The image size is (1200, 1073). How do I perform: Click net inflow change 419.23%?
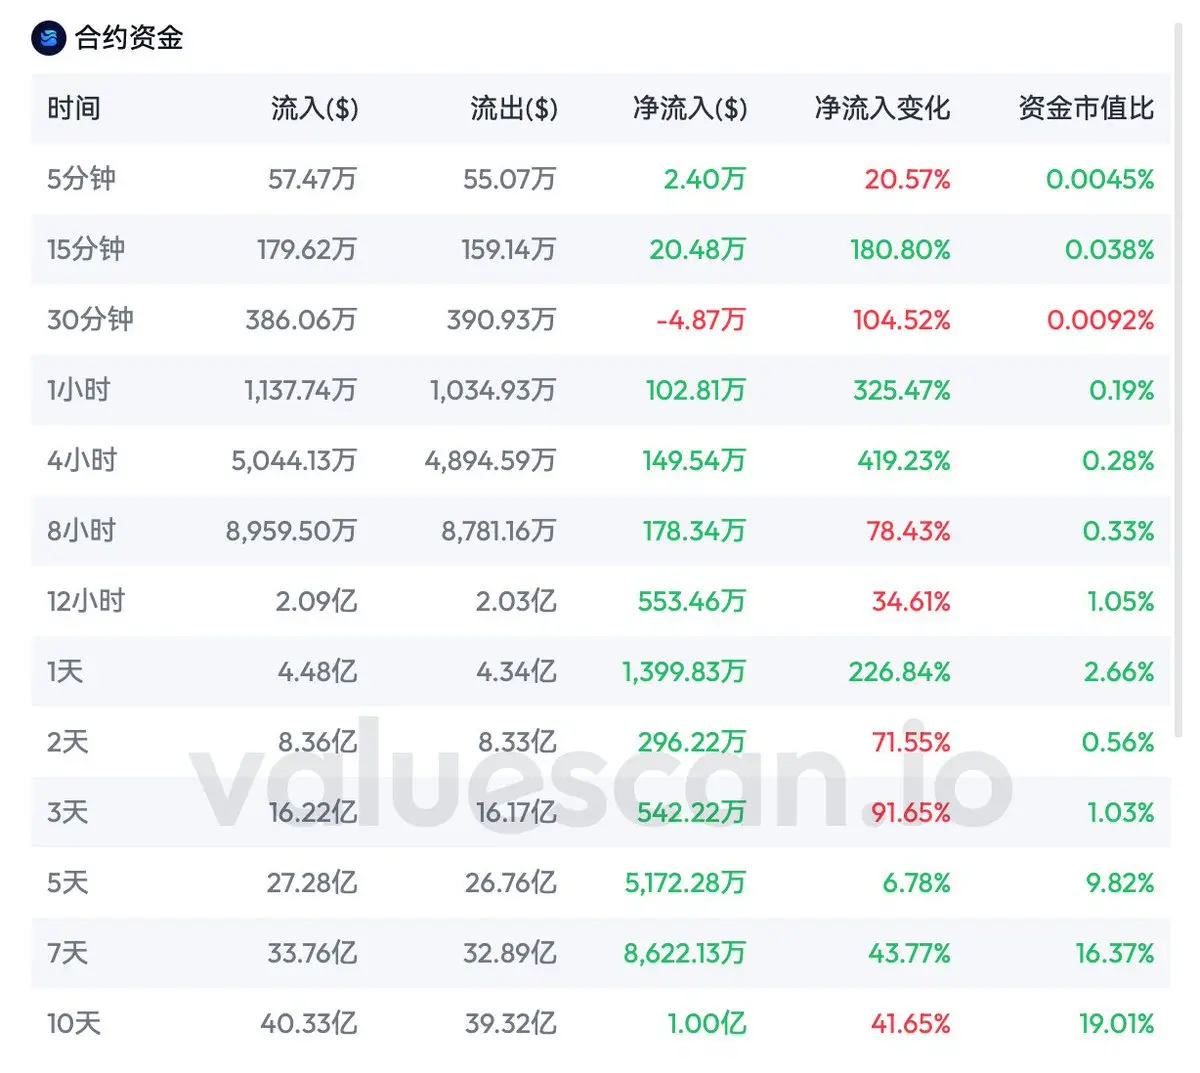pos(903,460)
